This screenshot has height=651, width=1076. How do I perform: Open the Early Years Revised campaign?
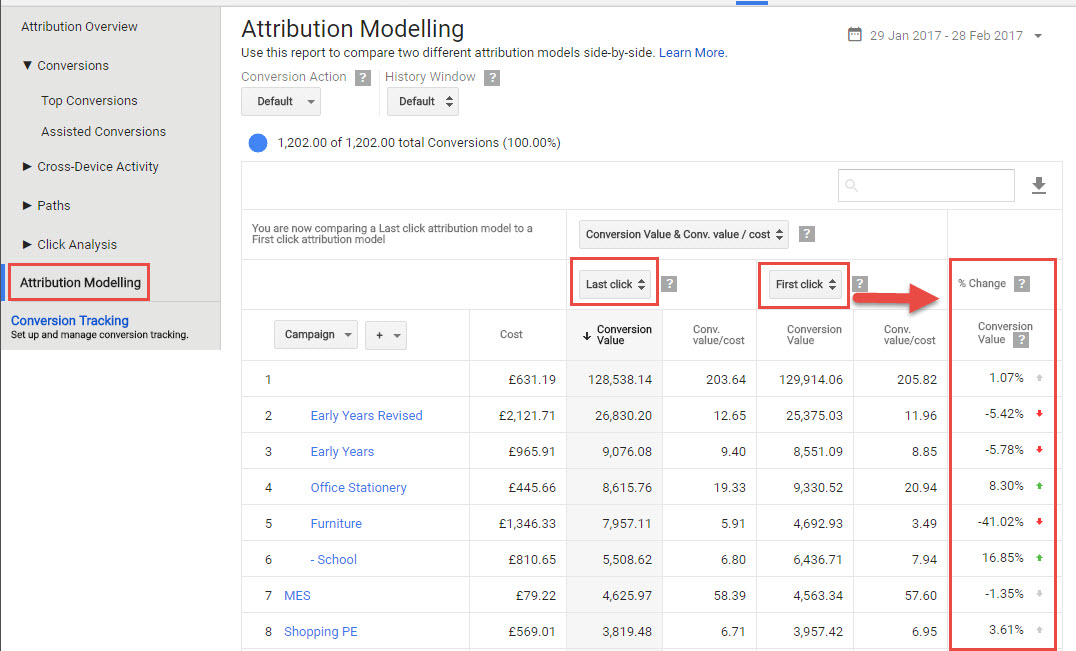366,415
